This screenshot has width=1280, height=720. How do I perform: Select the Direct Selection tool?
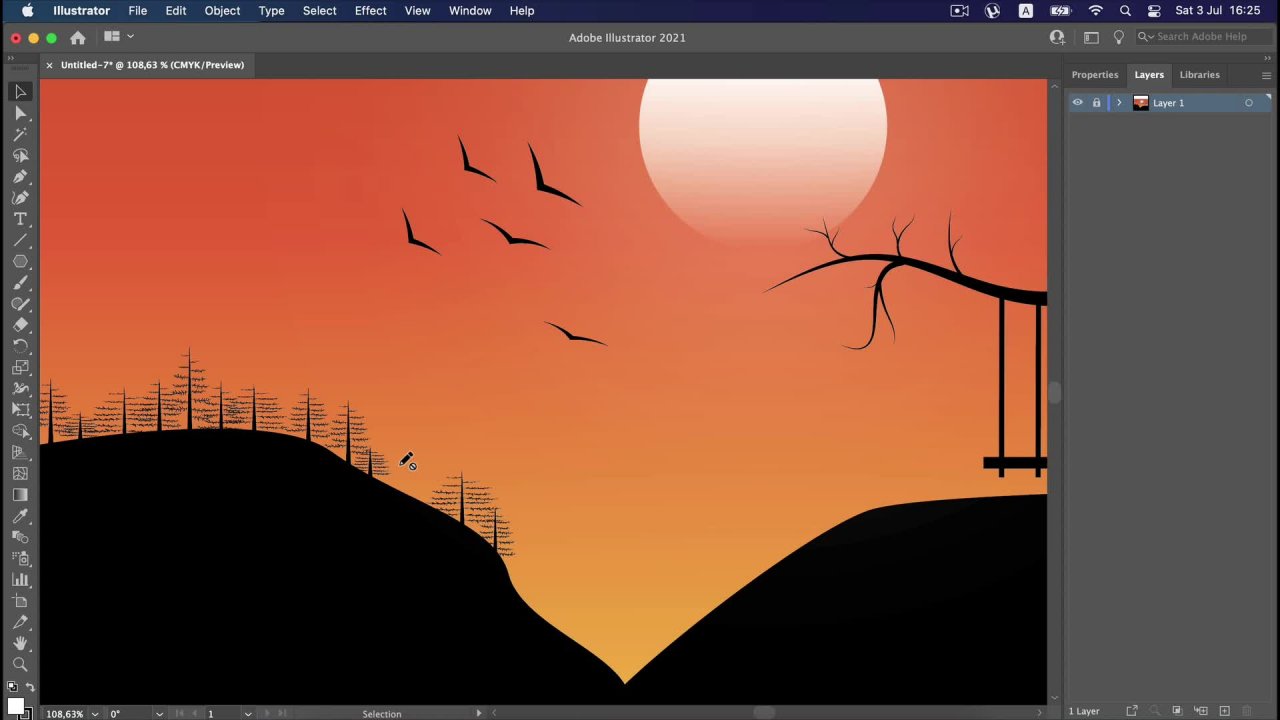(20, 113)
